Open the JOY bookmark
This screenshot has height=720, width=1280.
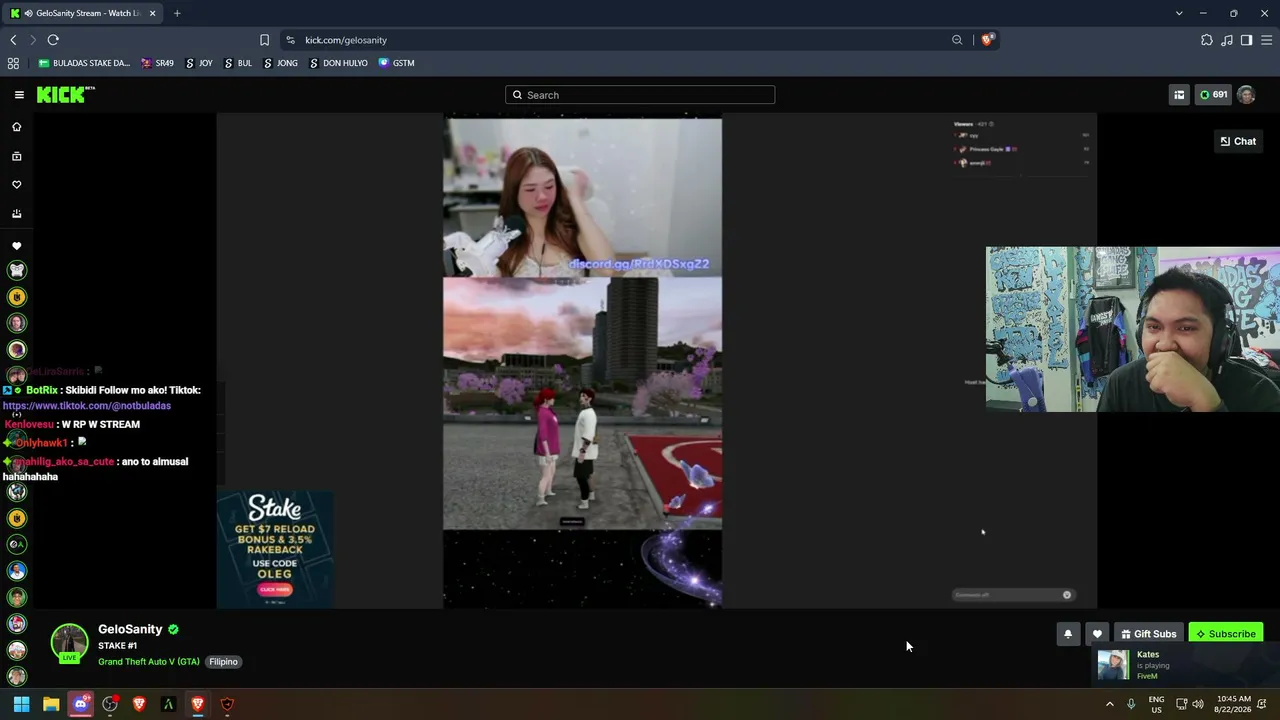click(199, 63)
